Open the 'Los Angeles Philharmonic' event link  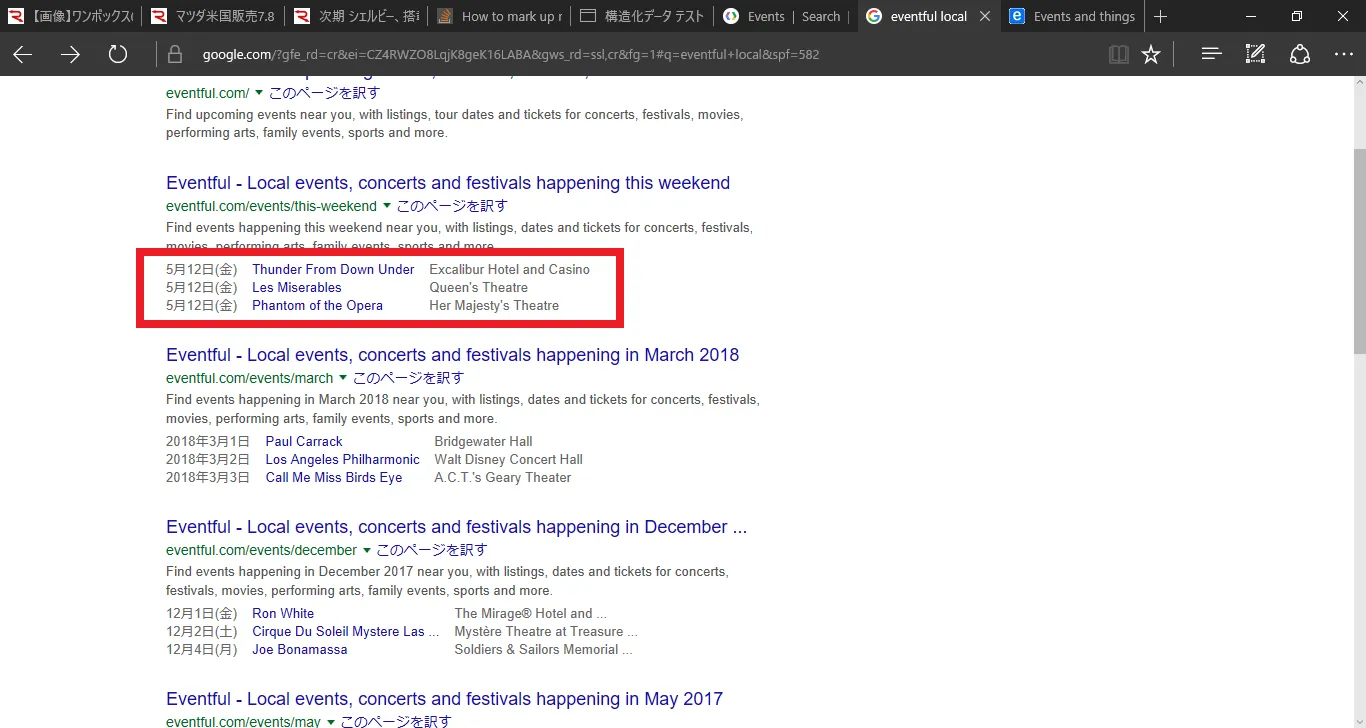343,459
